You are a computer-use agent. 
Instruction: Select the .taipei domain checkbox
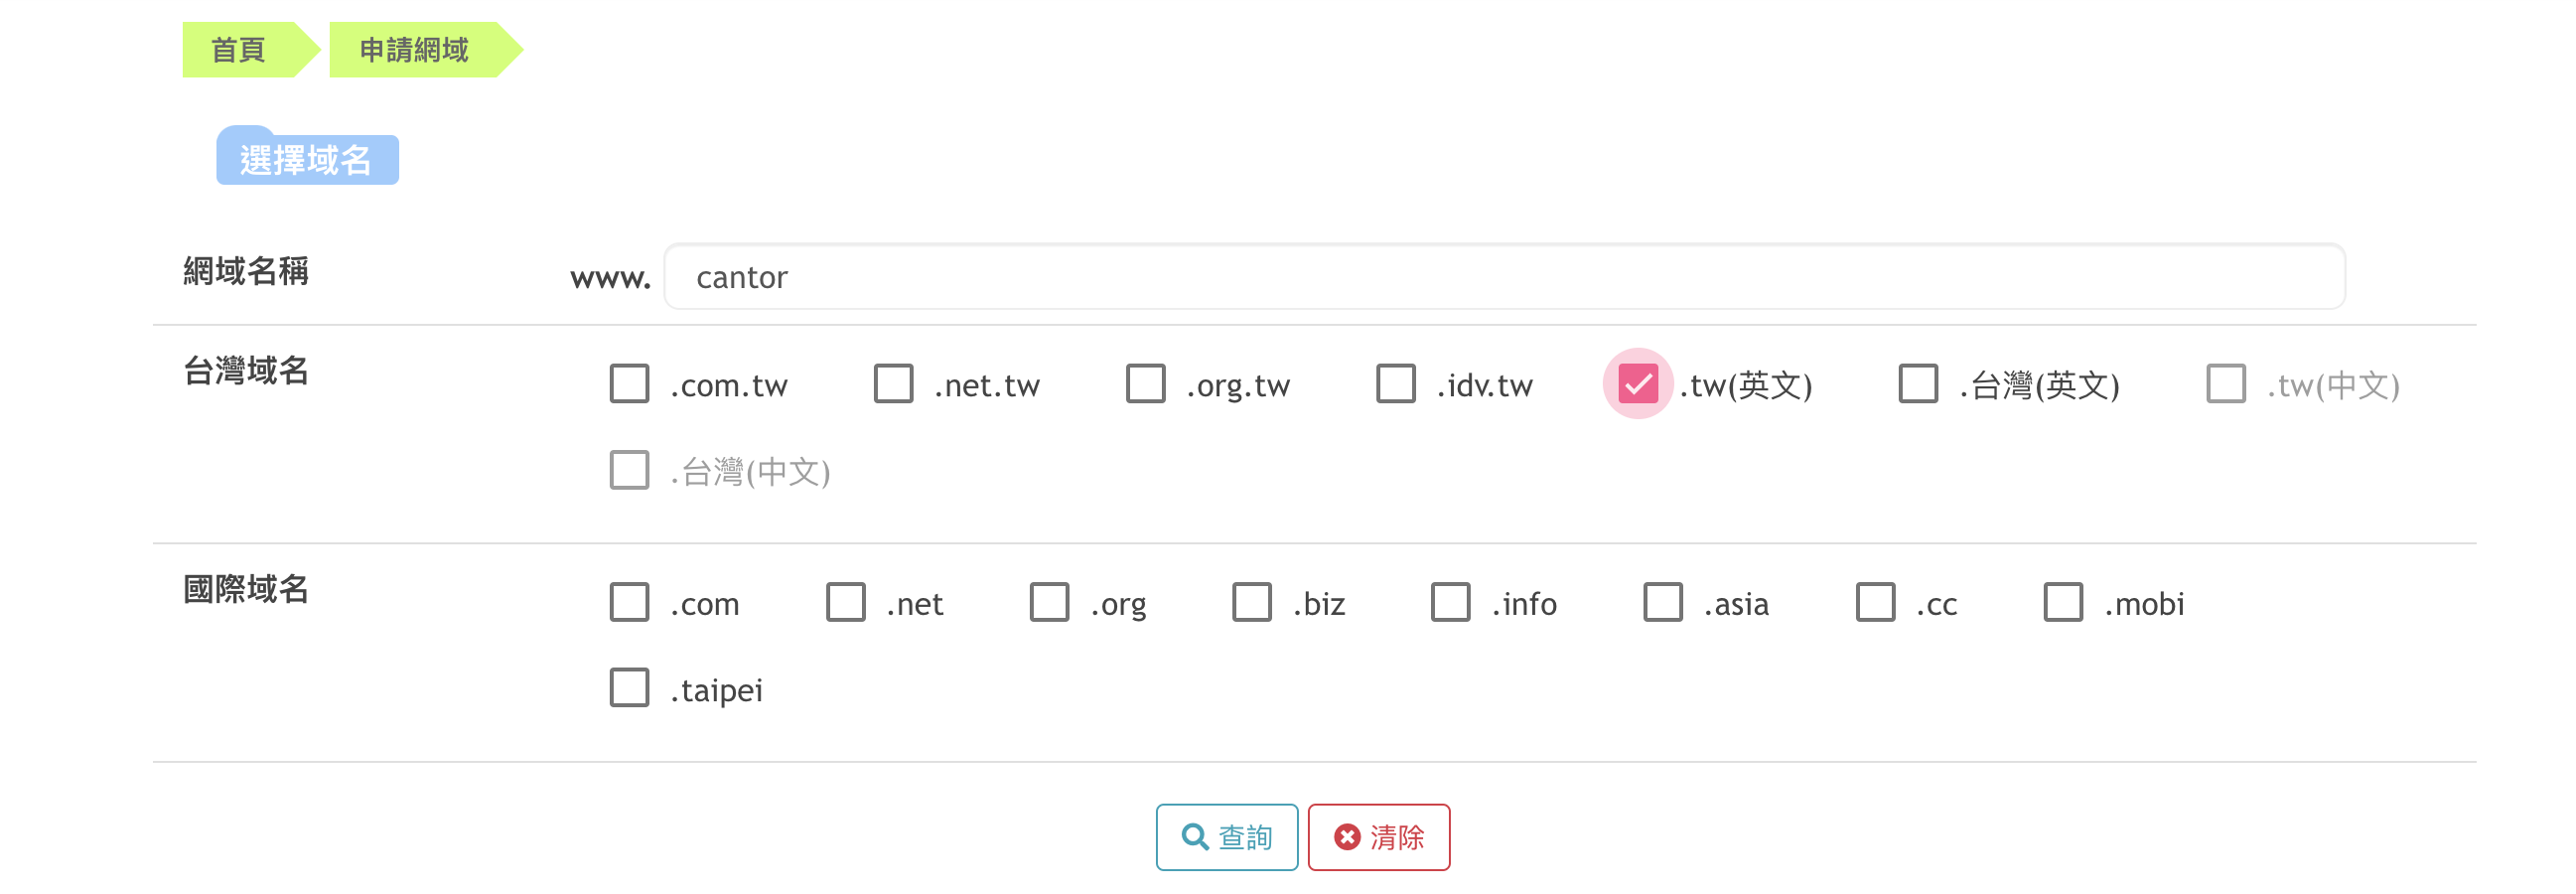click(x=630, y=688)
